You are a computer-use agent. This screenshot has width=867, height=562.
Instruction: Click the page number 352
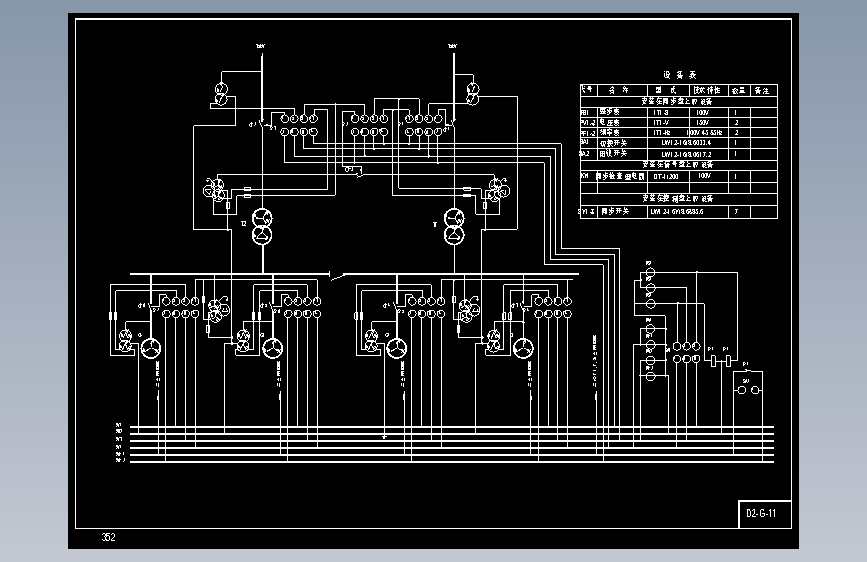108,537
